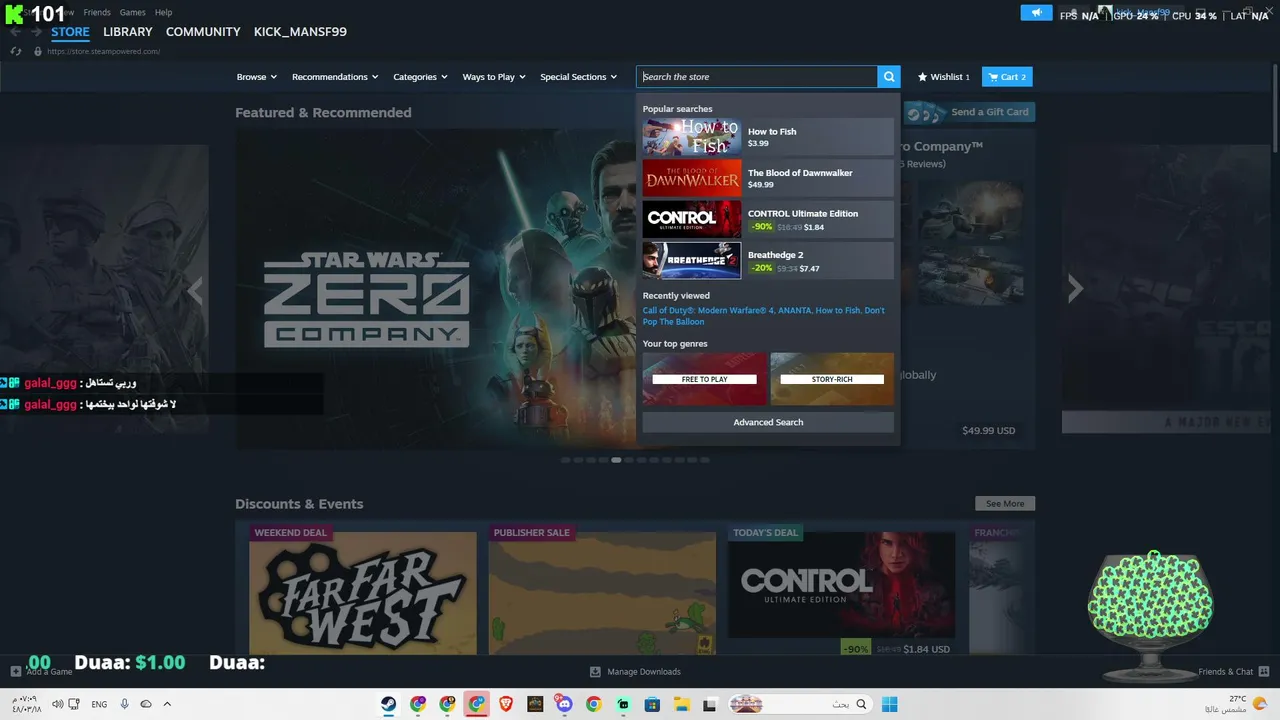Viewport: 1280px width, 720px height.
Task: Open the volume tray icon
Action: click(57, 704)
